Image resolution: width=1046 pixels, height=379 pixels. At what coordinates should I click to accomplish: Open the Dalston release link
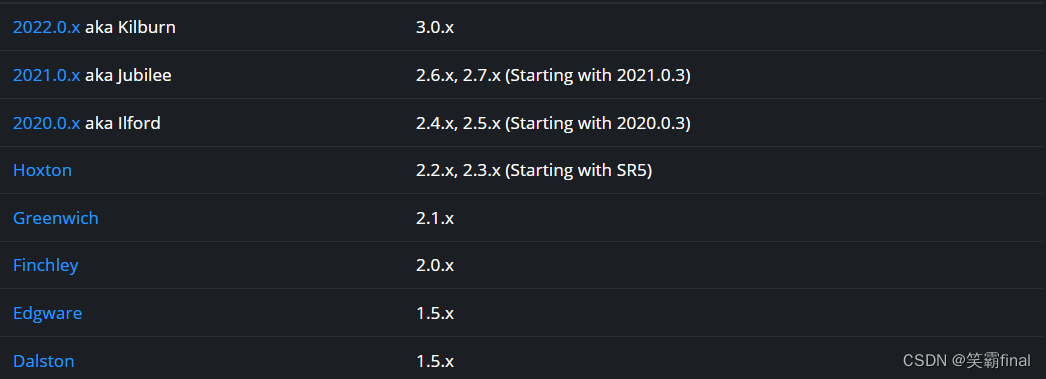[x=43, y=362]
